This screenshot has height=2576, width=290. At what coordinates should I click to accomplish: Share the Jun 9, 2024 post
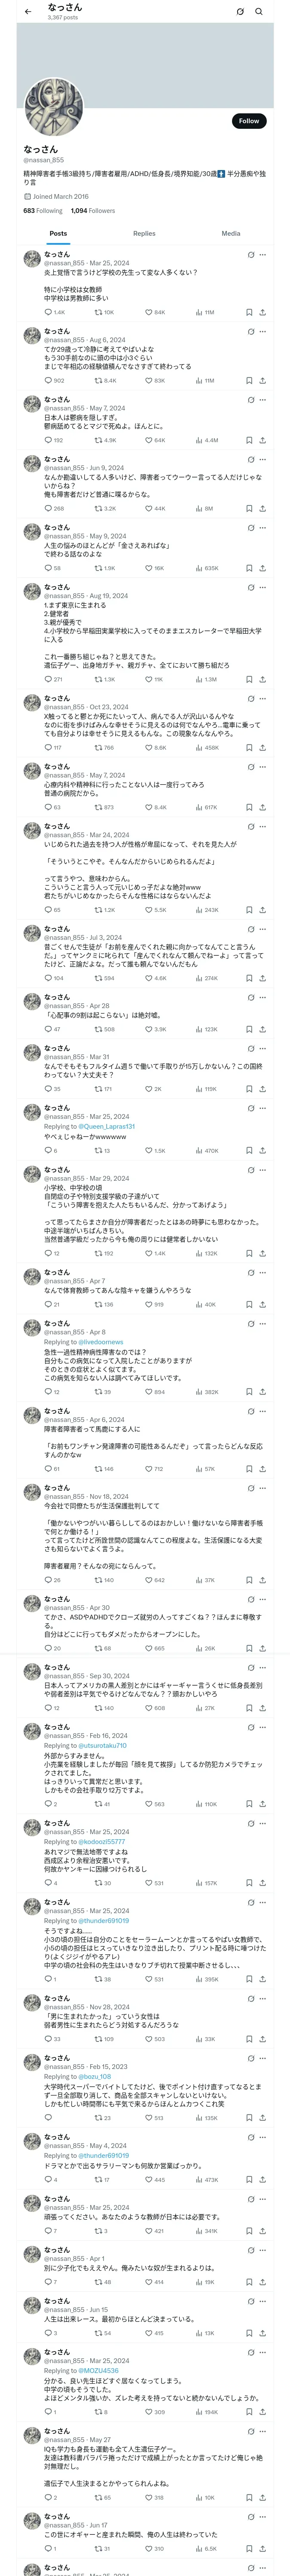pos(262,508)
